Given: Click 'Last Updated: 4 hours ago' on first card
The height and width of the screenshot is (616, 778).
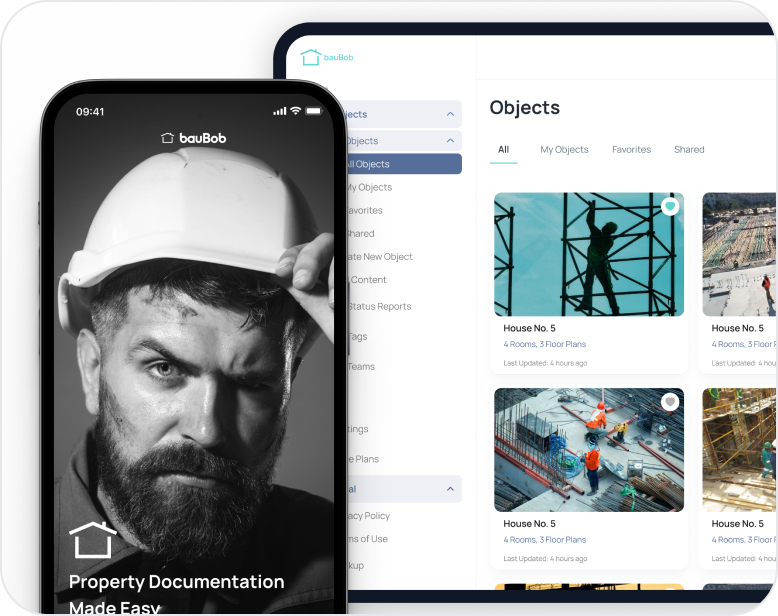Looking at the screenshot, I should pos(545,363).
